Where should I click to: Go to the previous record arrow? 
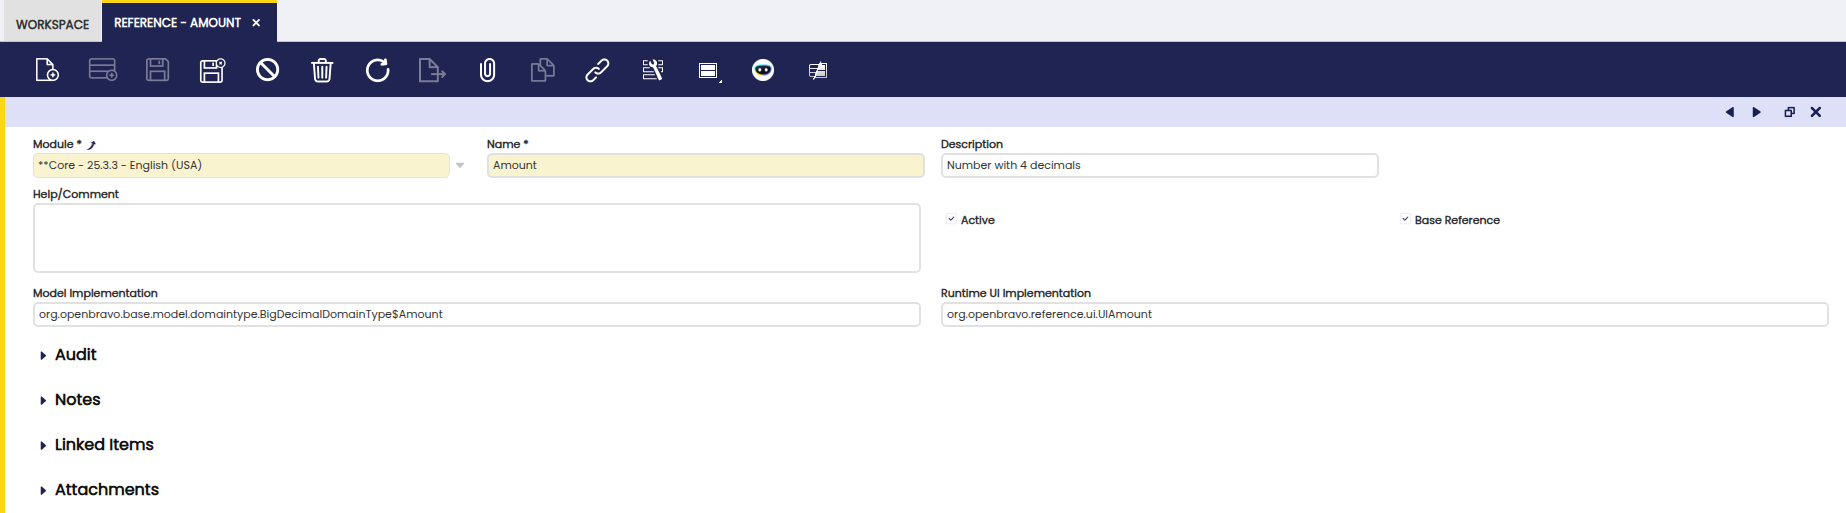tap(1729, 112)
